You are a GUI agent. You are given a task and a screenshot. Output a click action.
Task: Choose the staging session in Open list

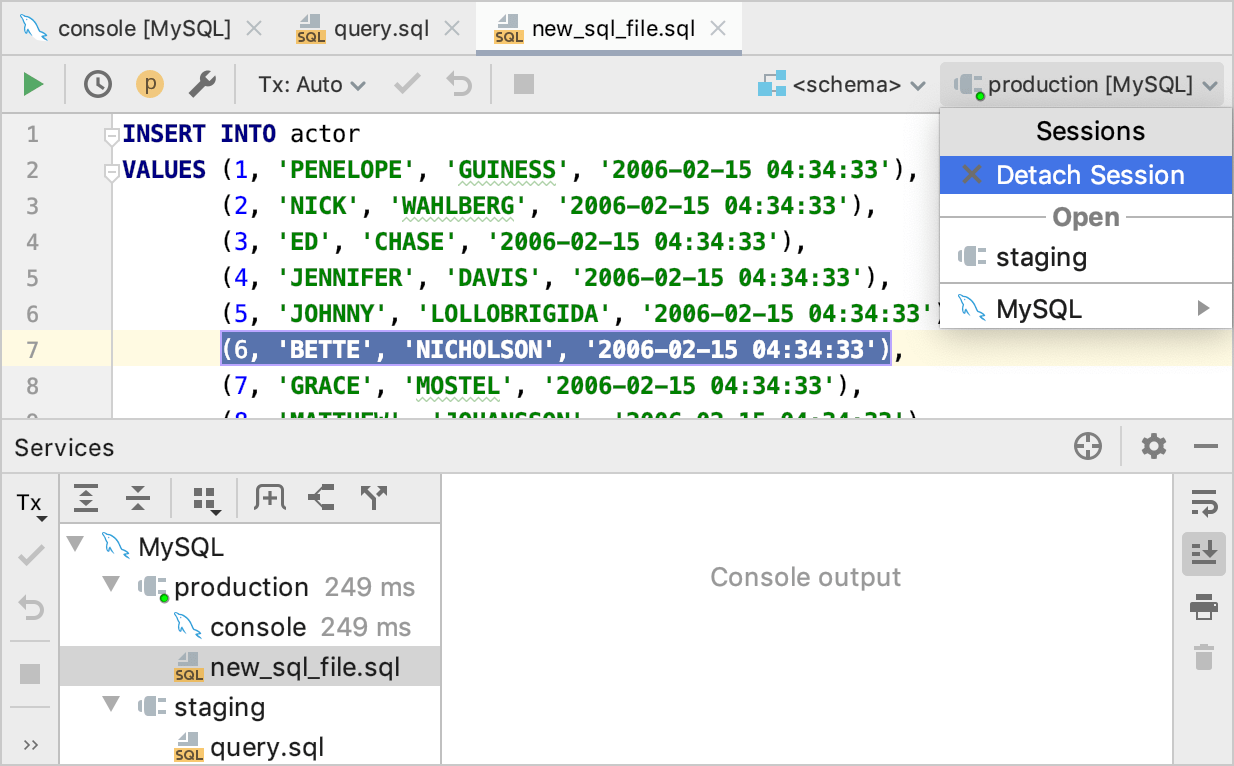point(1040,257)
